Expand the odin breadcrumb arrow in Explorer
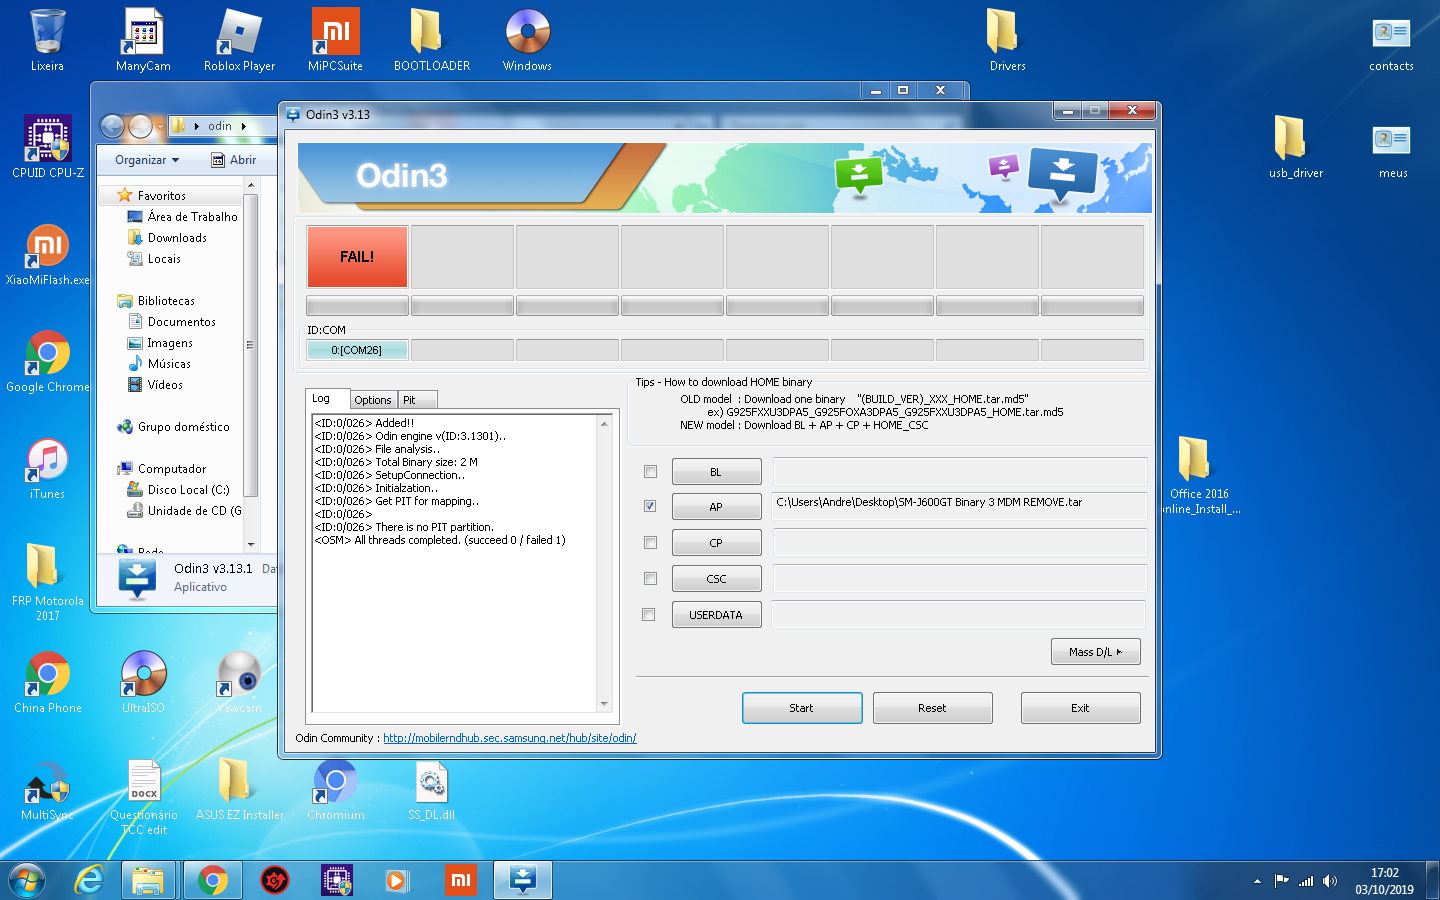 [243, 126]
